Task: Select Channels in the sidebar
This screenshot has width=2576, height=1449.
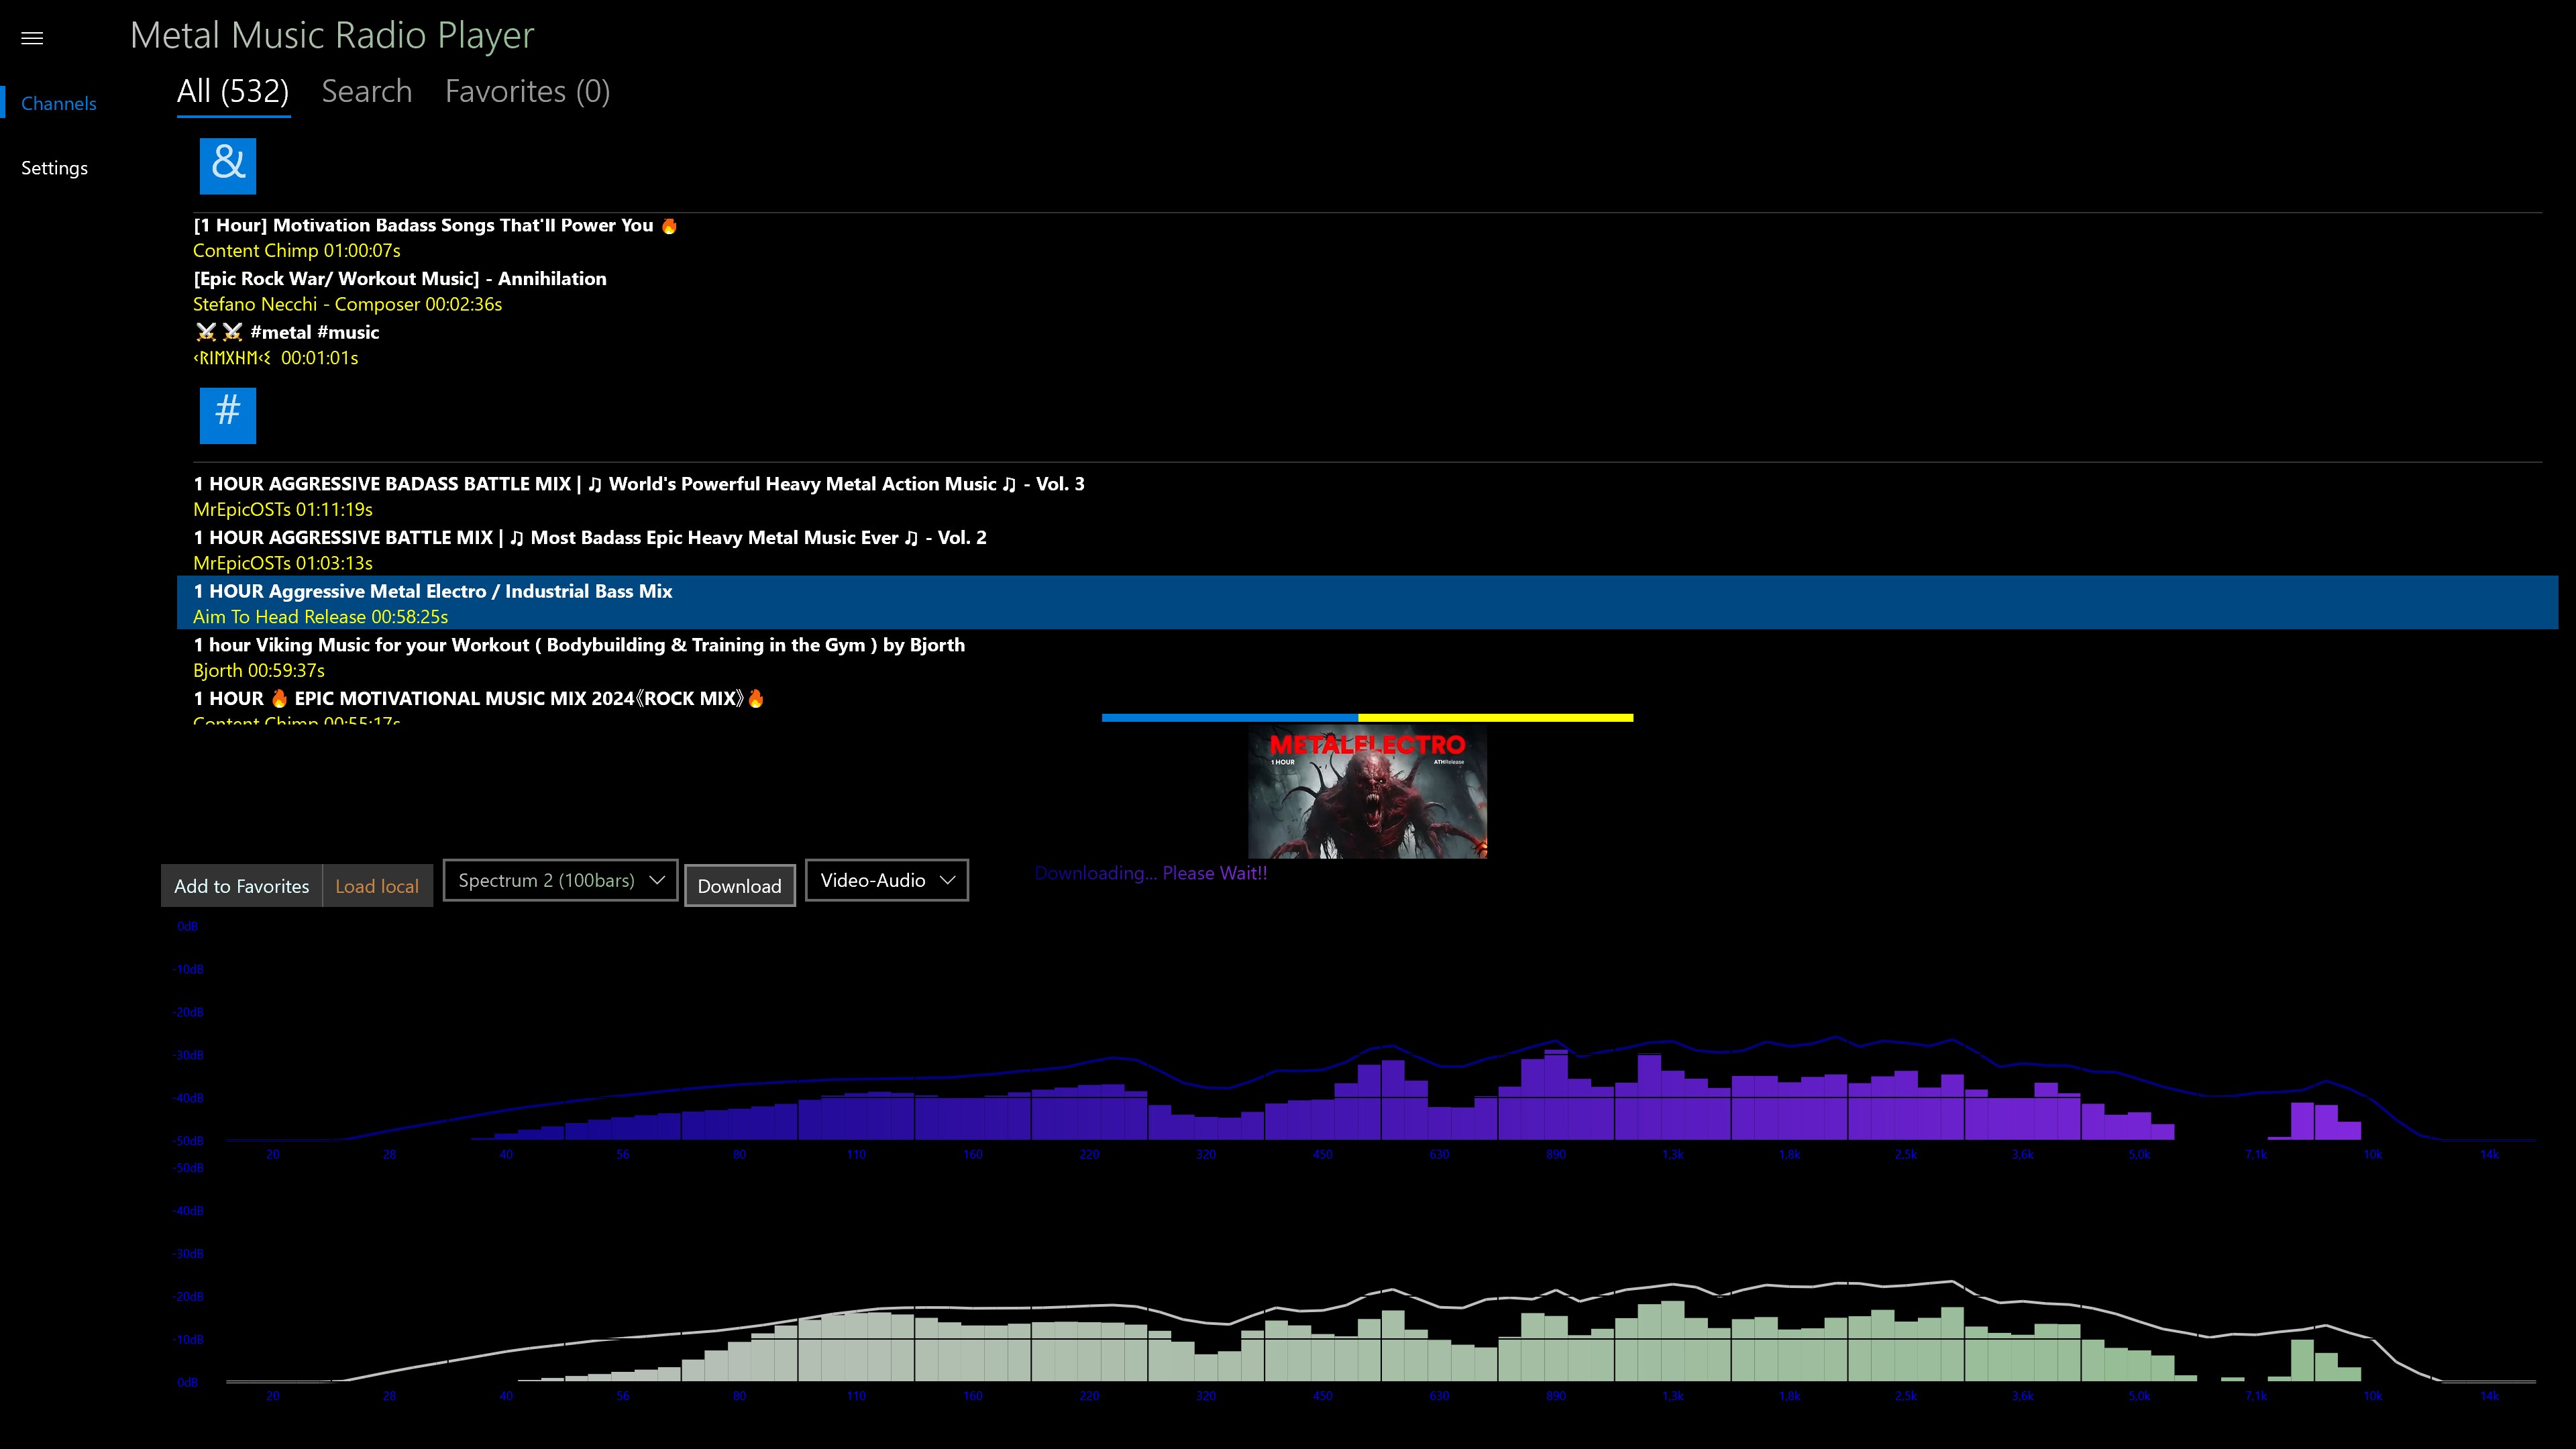Action: click(58, 104)
